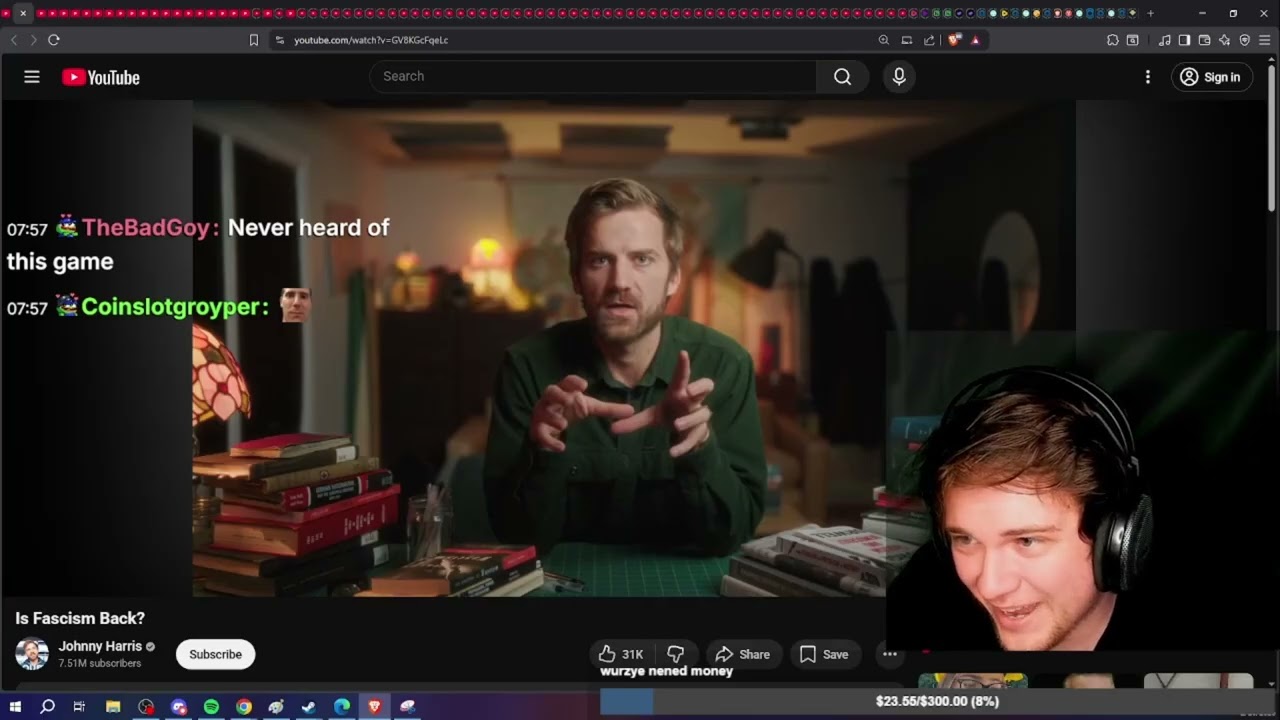Screen dimensions: 1280x720
Task: Start voice search with the microphone icon
Action: tap(899, 77)
